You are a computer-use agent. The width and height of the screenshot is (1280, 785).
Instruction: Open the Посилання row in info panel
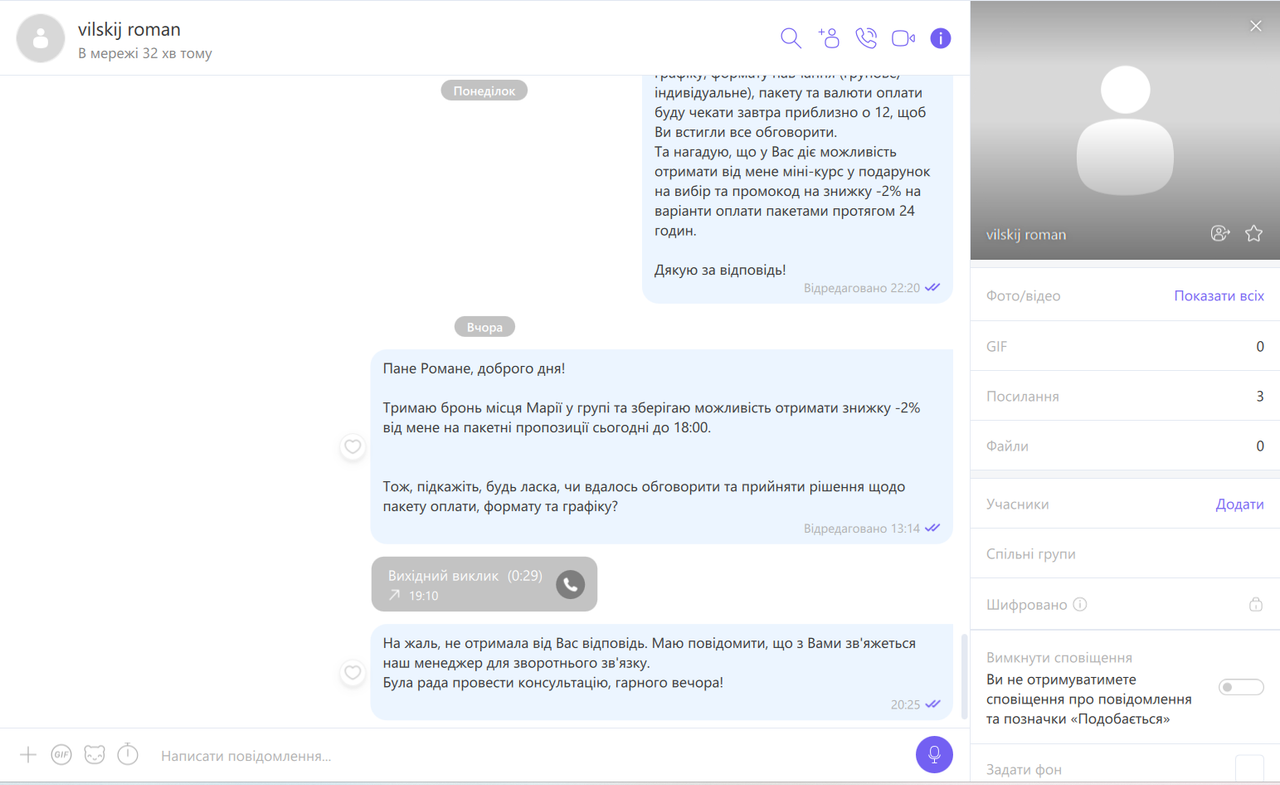coord(1125,396)
